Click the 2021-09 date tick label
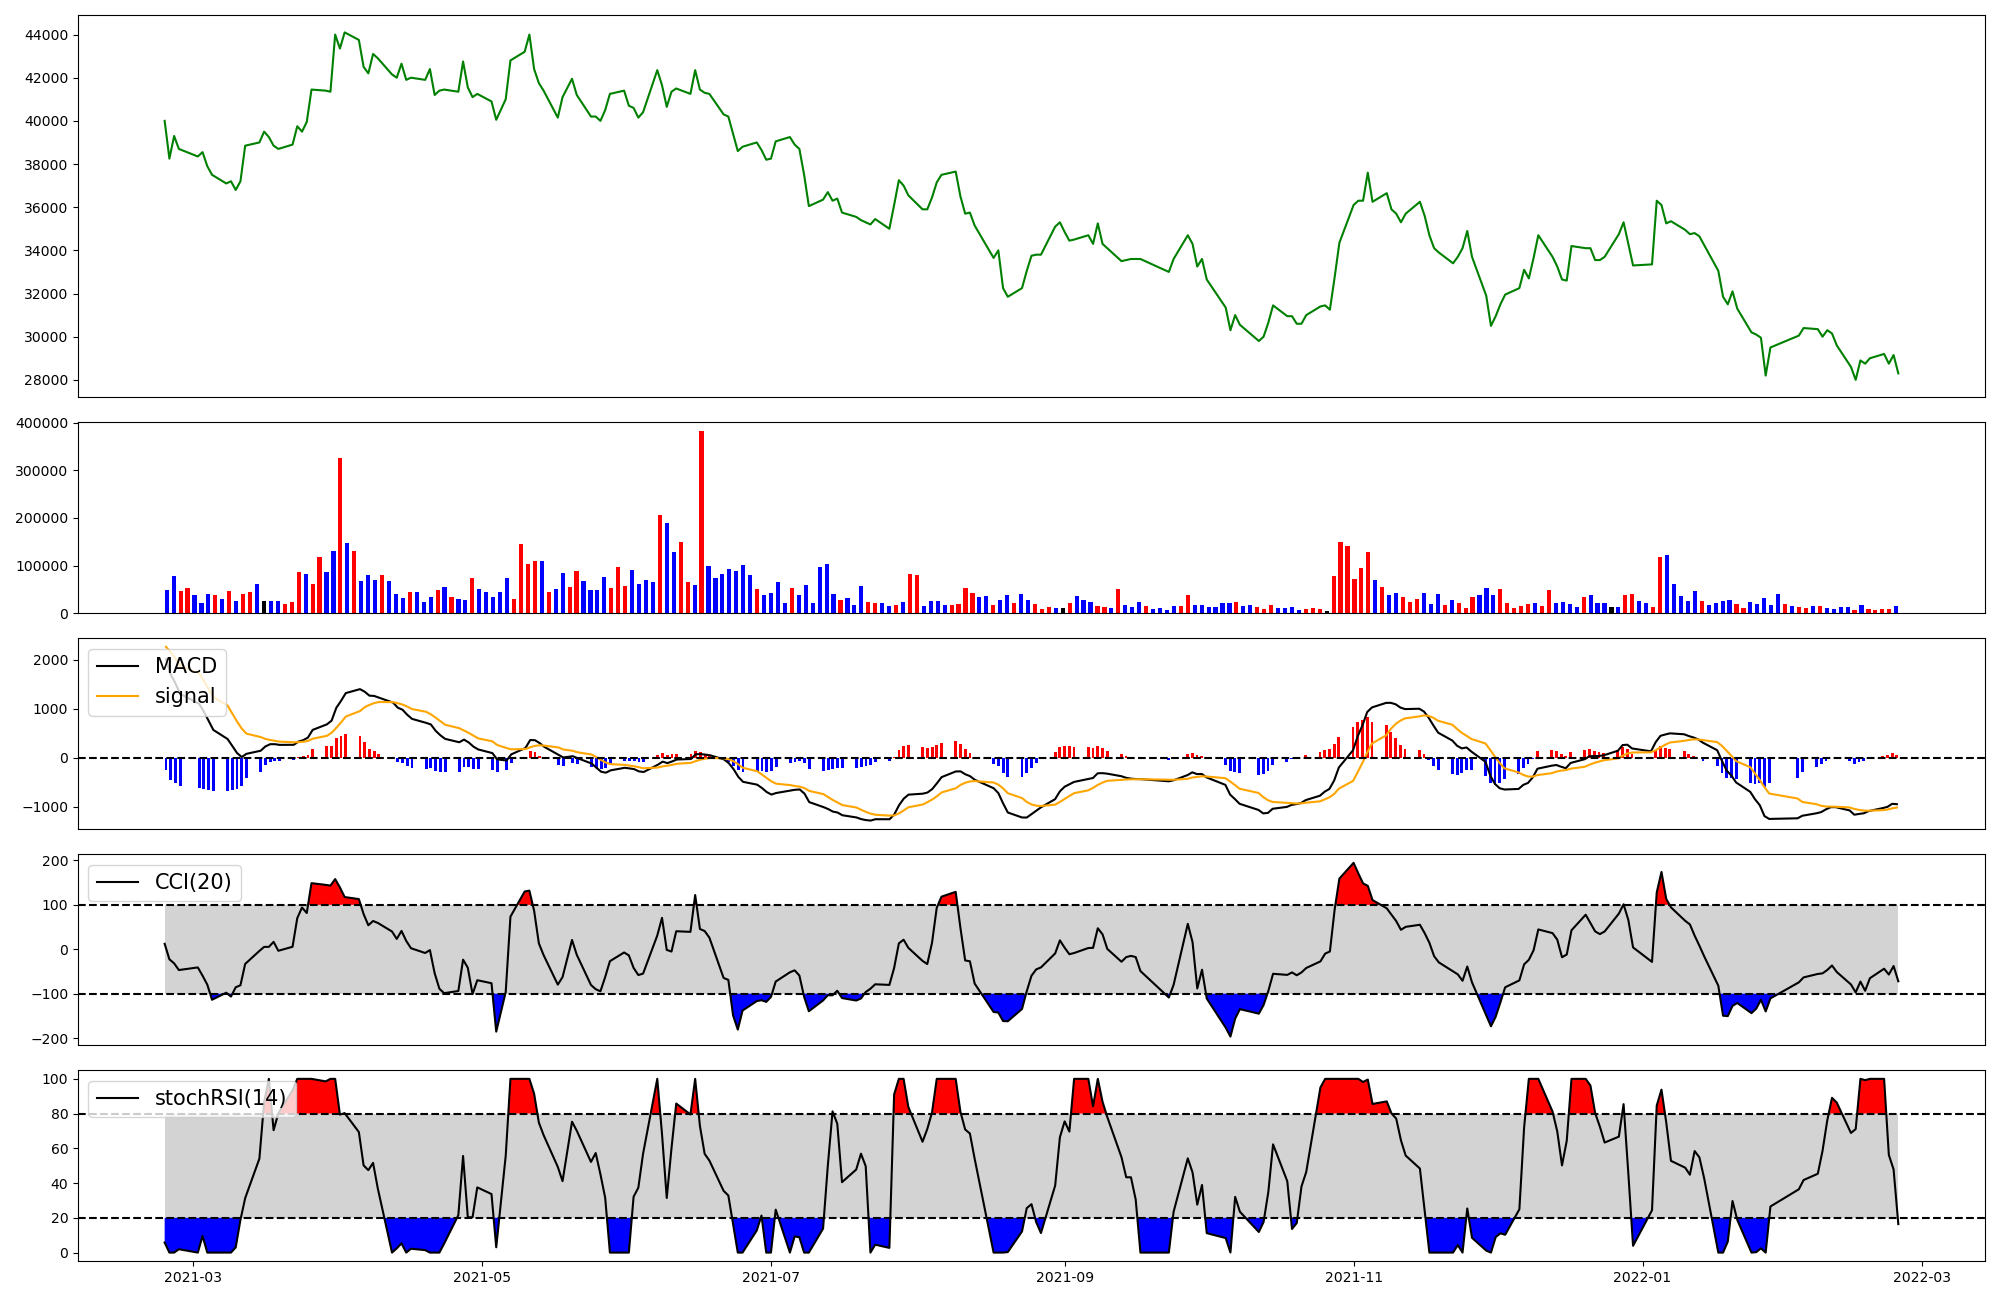 click(x=1065, y=1277)
